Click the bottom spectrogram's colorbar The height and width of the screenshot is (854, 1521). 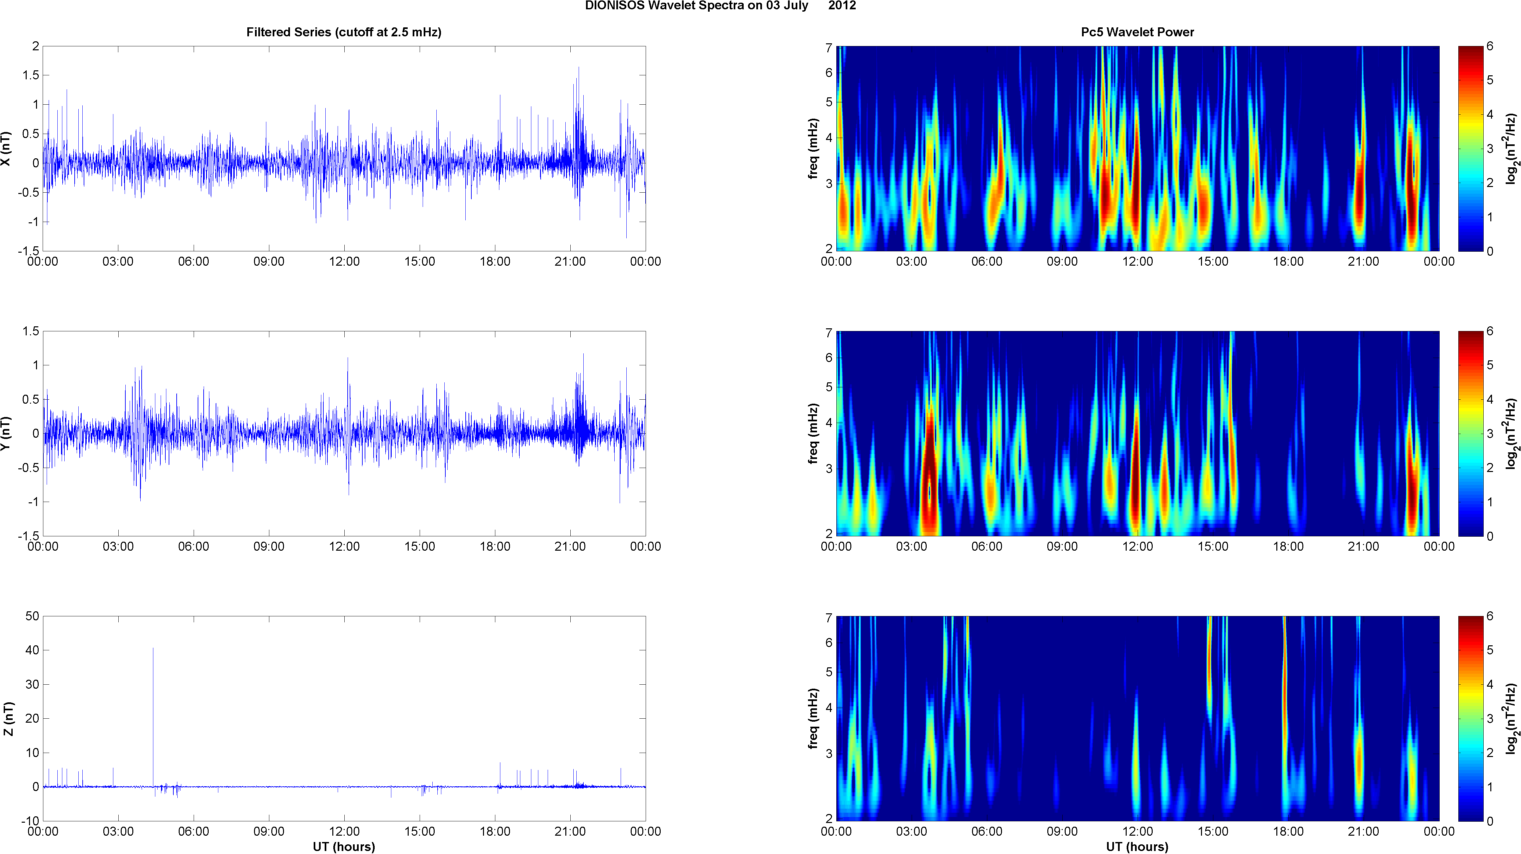click(x=1470, y=718)
